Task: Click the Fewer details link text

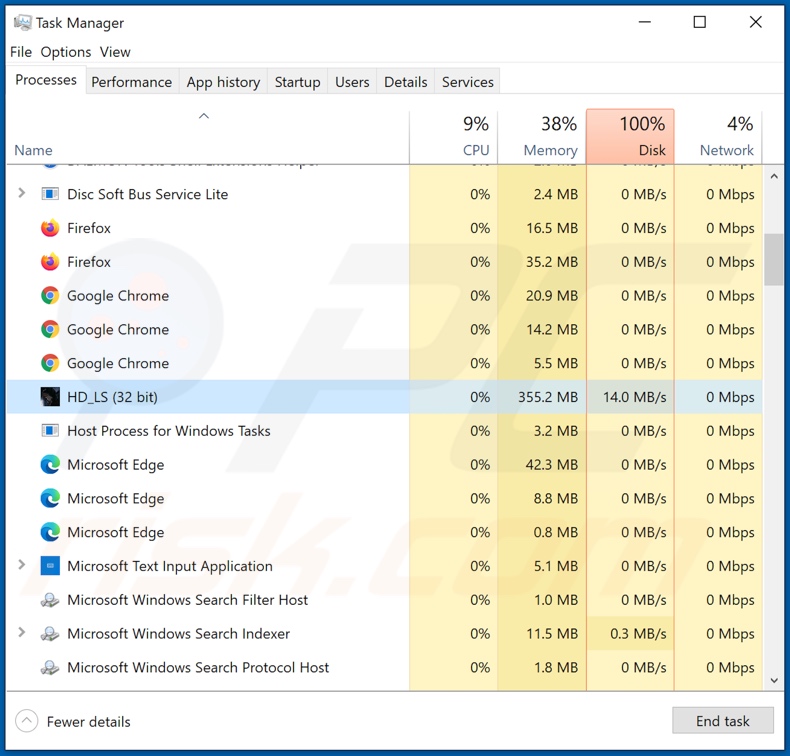Action: click(x=89, y=722)
